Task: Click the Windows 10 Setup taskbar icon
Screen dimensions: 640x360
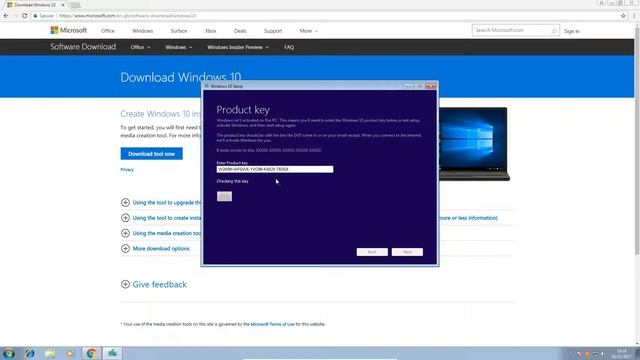Action: [x=112, y=353]
